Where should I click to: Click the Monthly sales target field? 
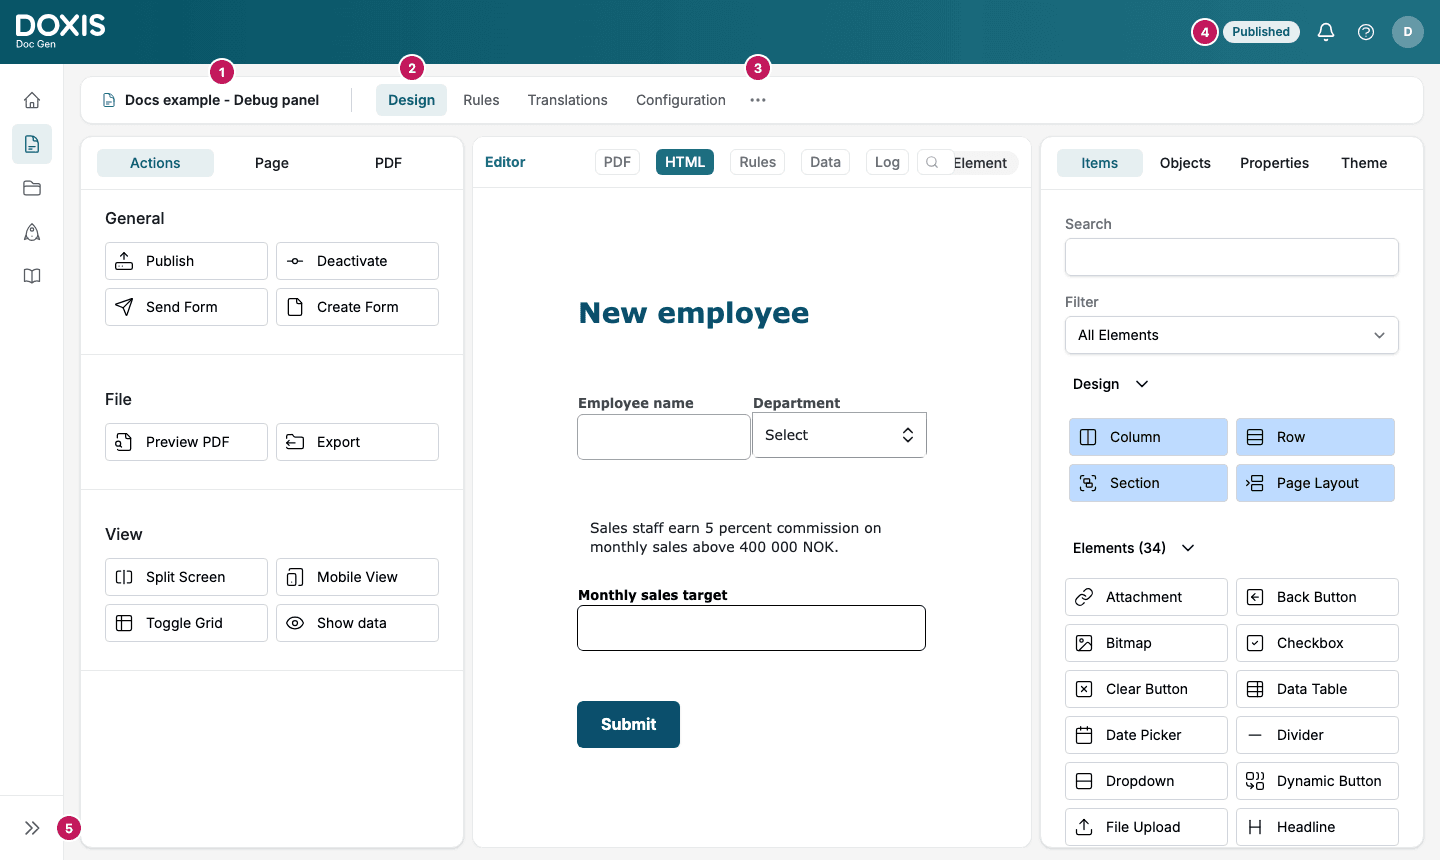pyautogui.click(x=751, y=628)
